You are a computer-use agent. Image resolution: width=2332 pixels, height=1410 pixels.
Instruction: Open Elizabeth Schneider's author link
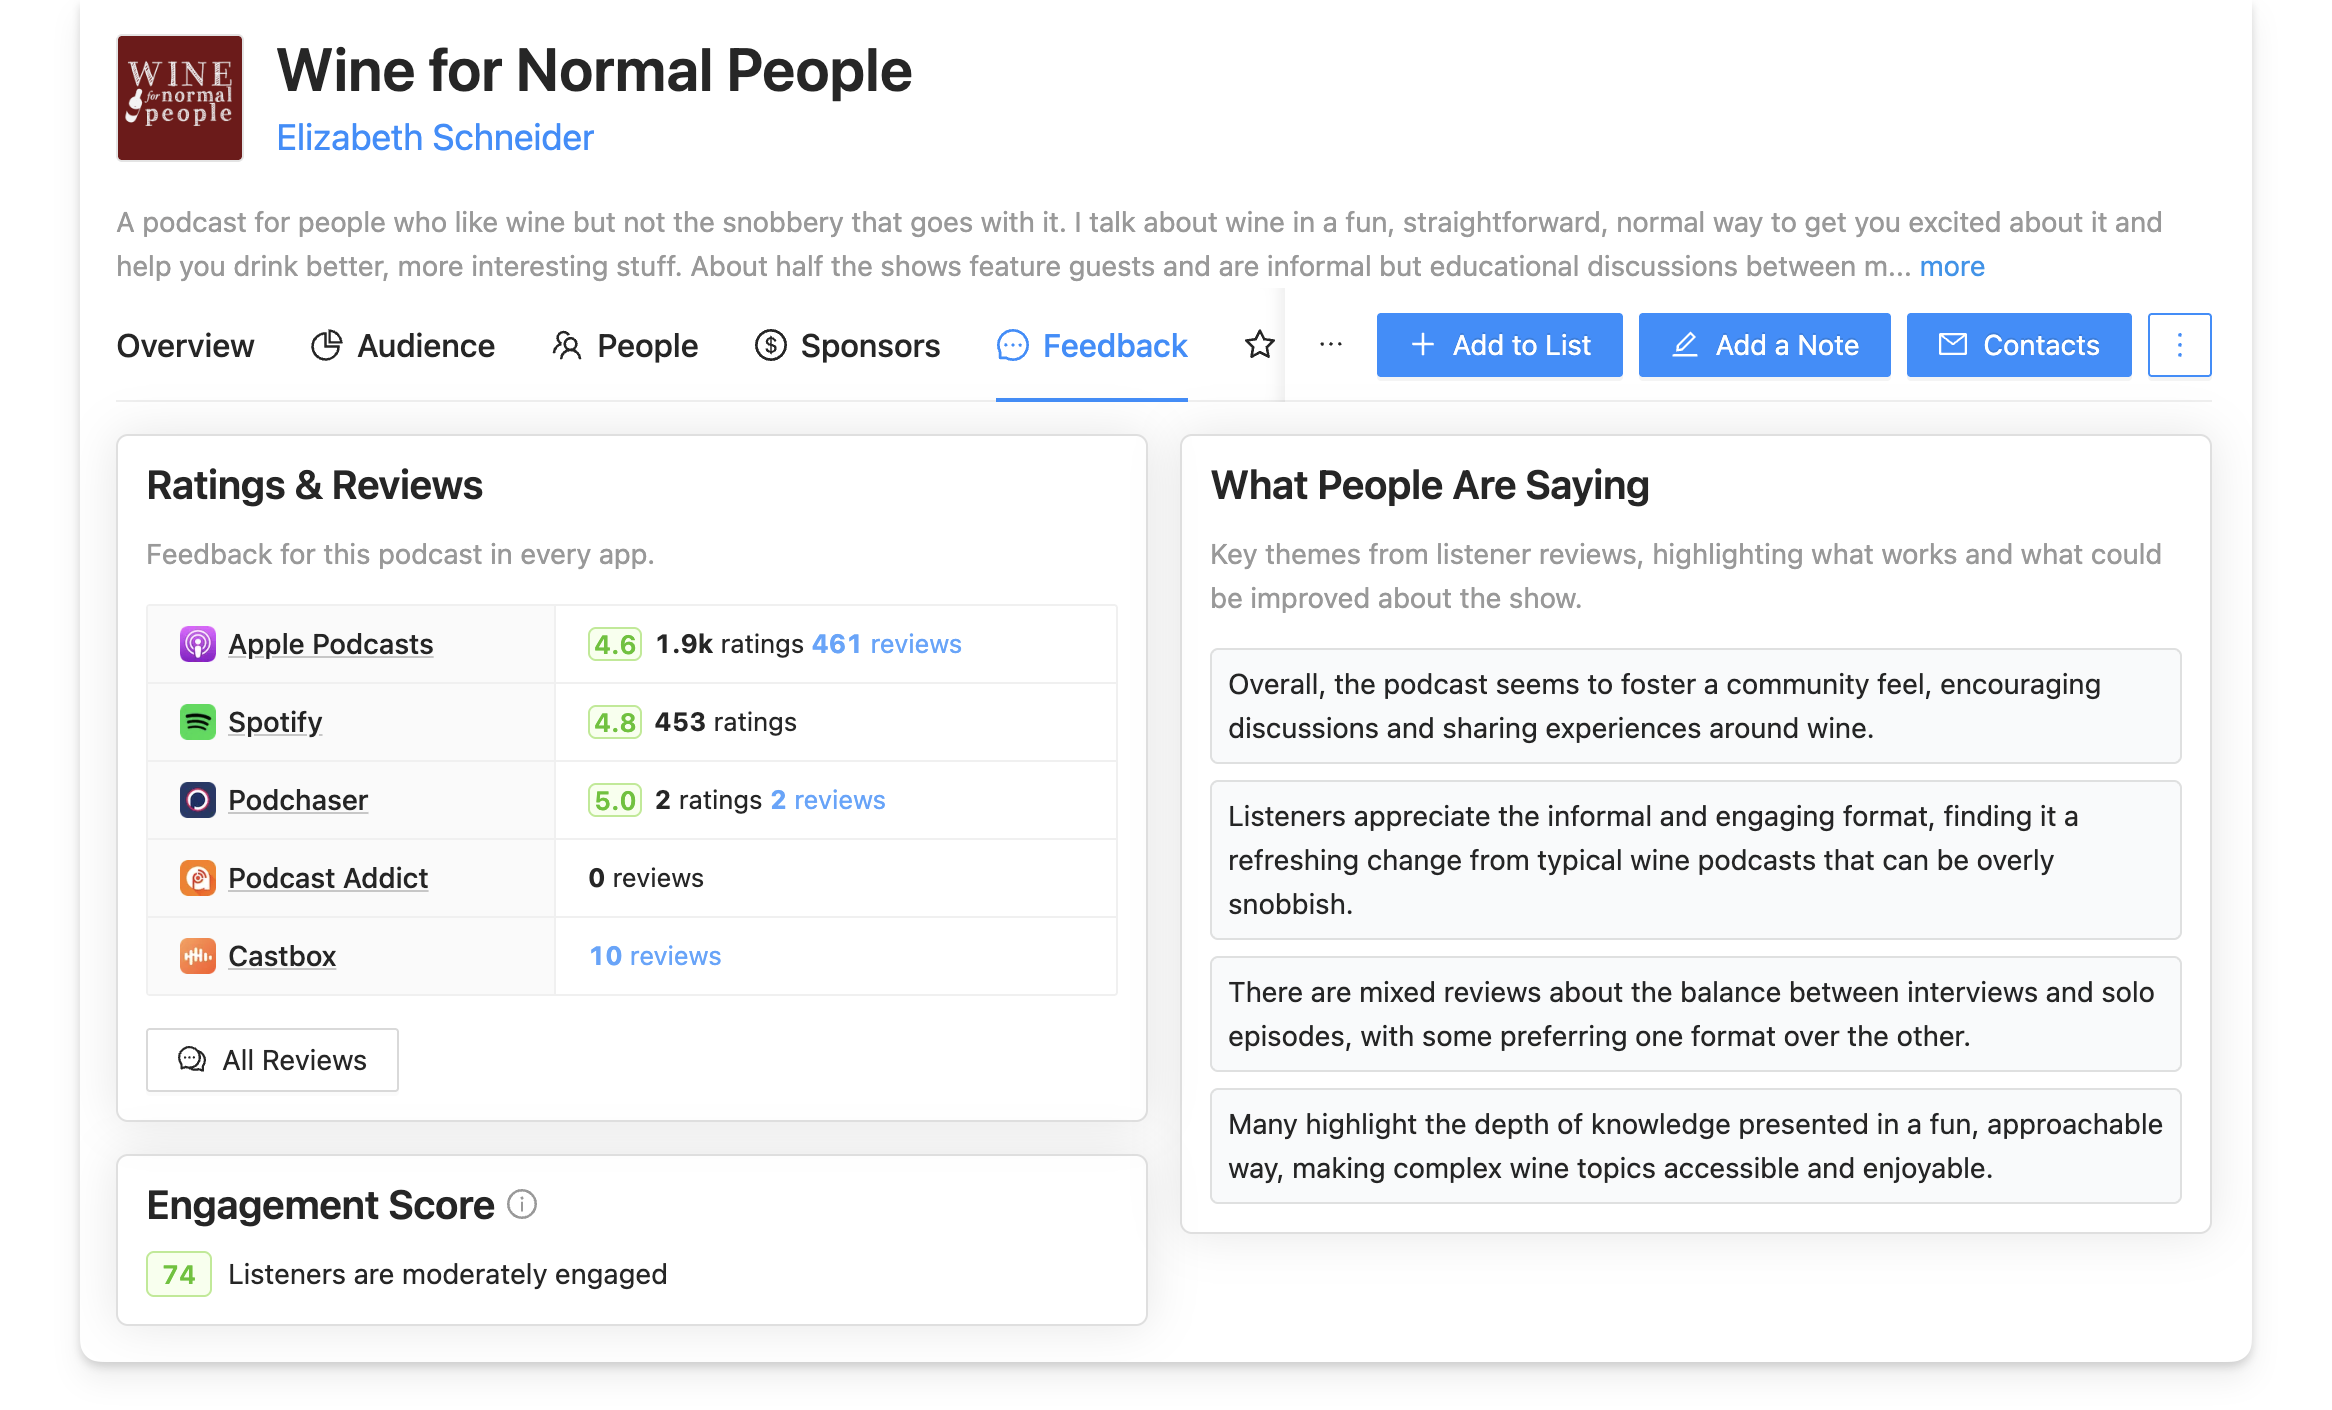click(x=435, y=138)
